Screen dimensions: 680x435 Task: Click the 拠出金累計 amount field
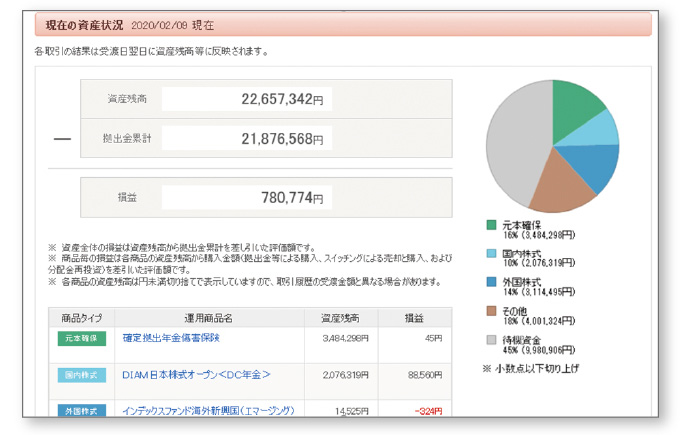point(246,139)
